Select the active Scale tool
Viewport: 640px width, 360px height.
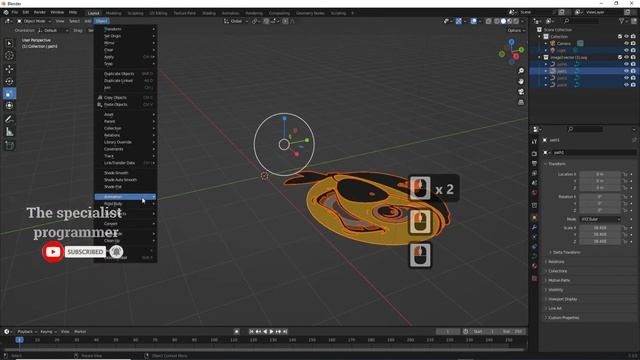point(9,93)
